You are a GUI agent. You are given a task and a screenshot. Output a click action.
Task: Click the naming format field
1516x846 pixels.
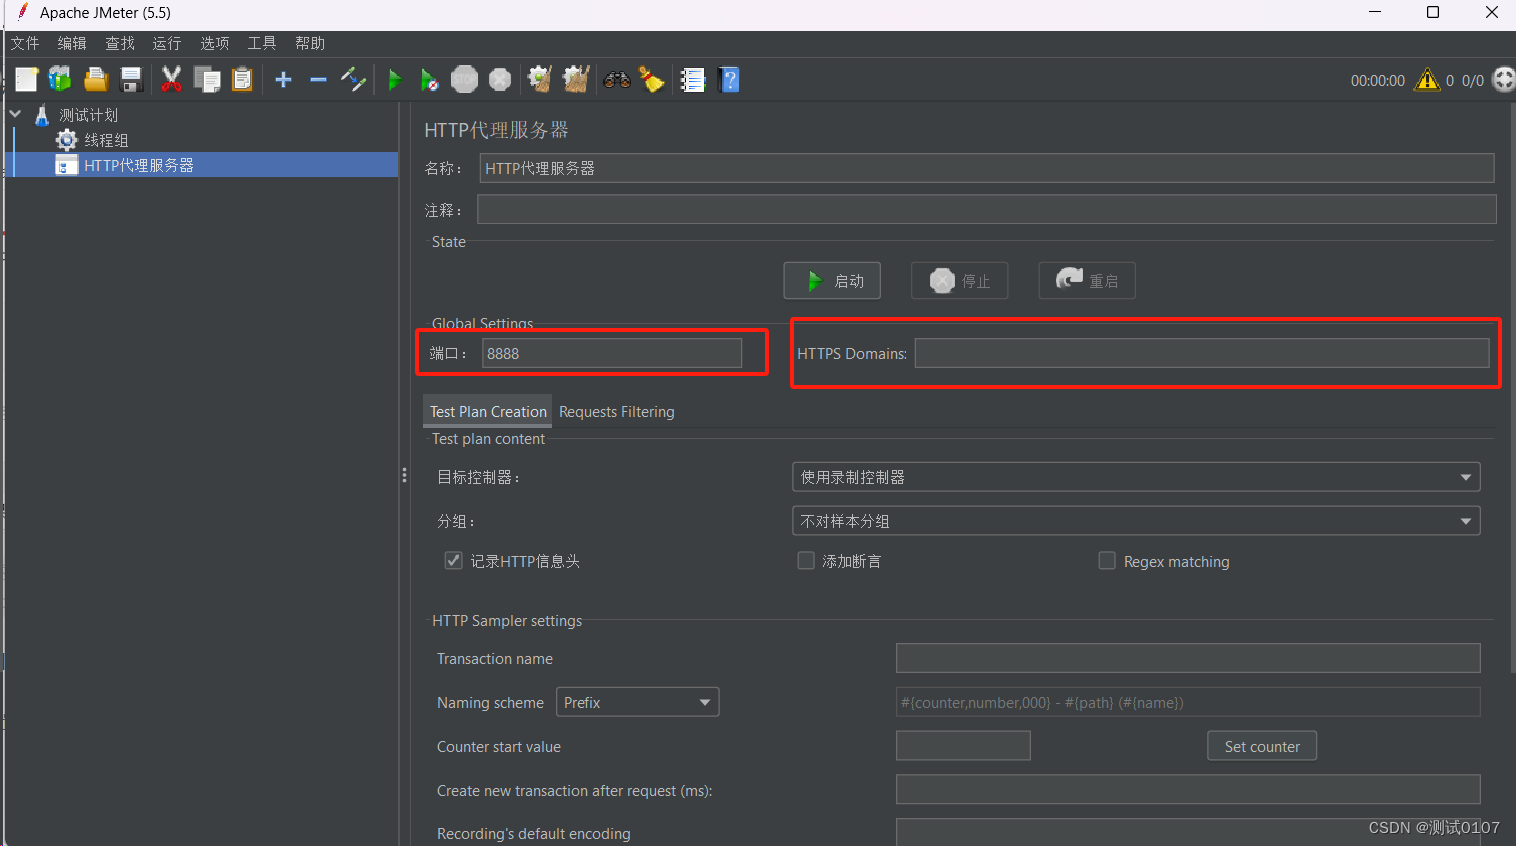click(1188, 702)
